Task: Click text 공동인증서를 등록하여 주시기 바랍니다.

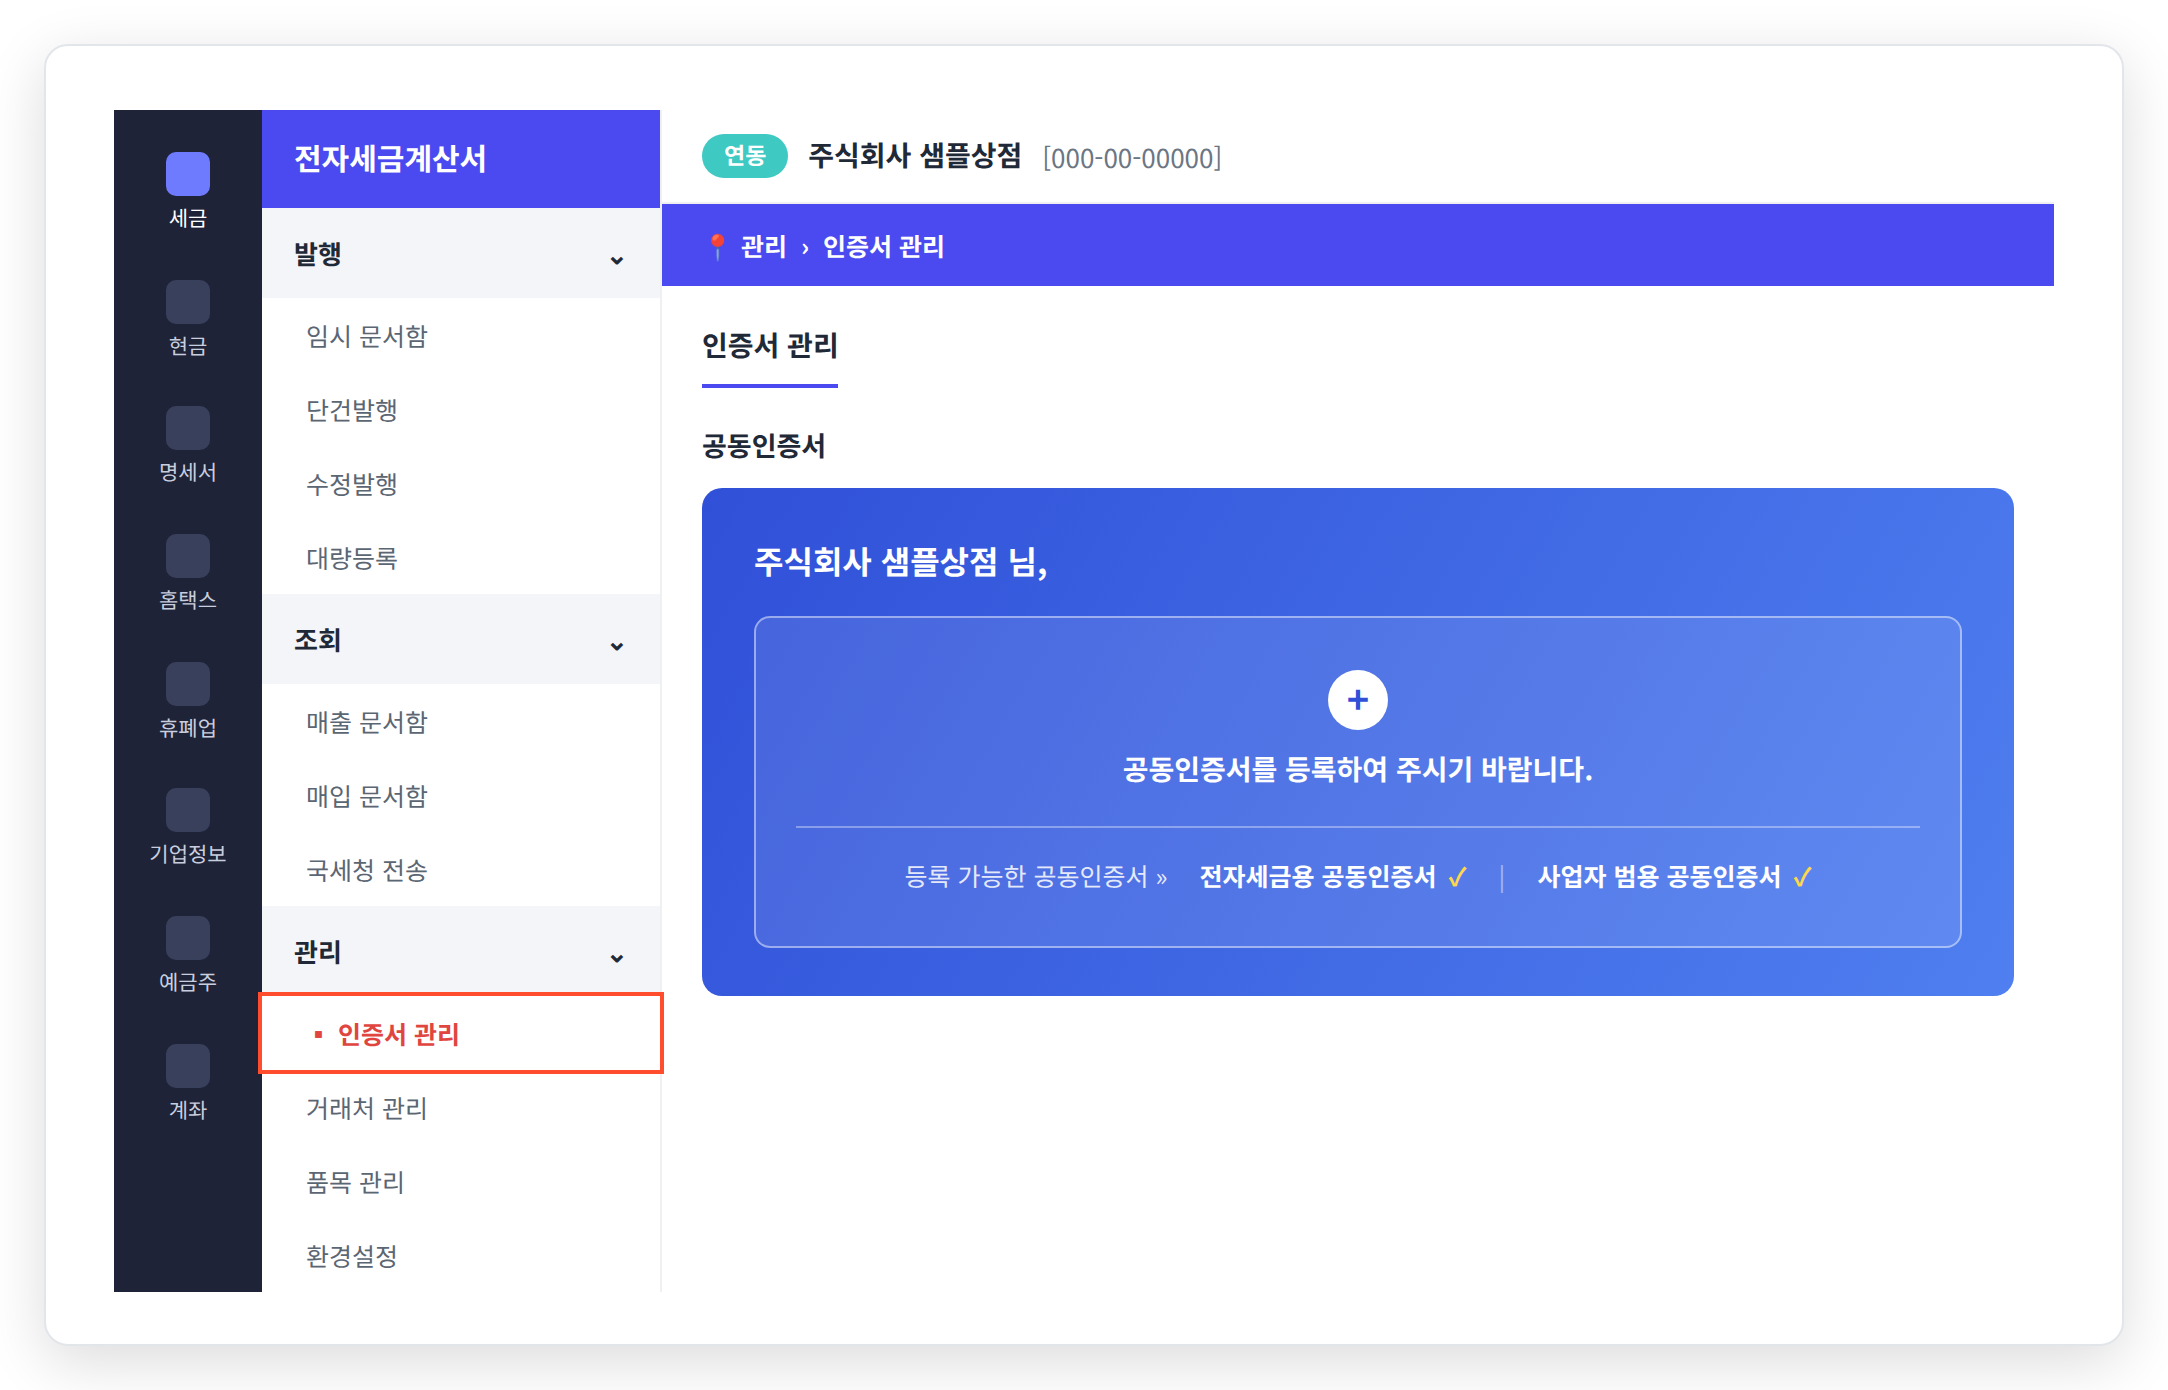Action: tap(1357, 769)
